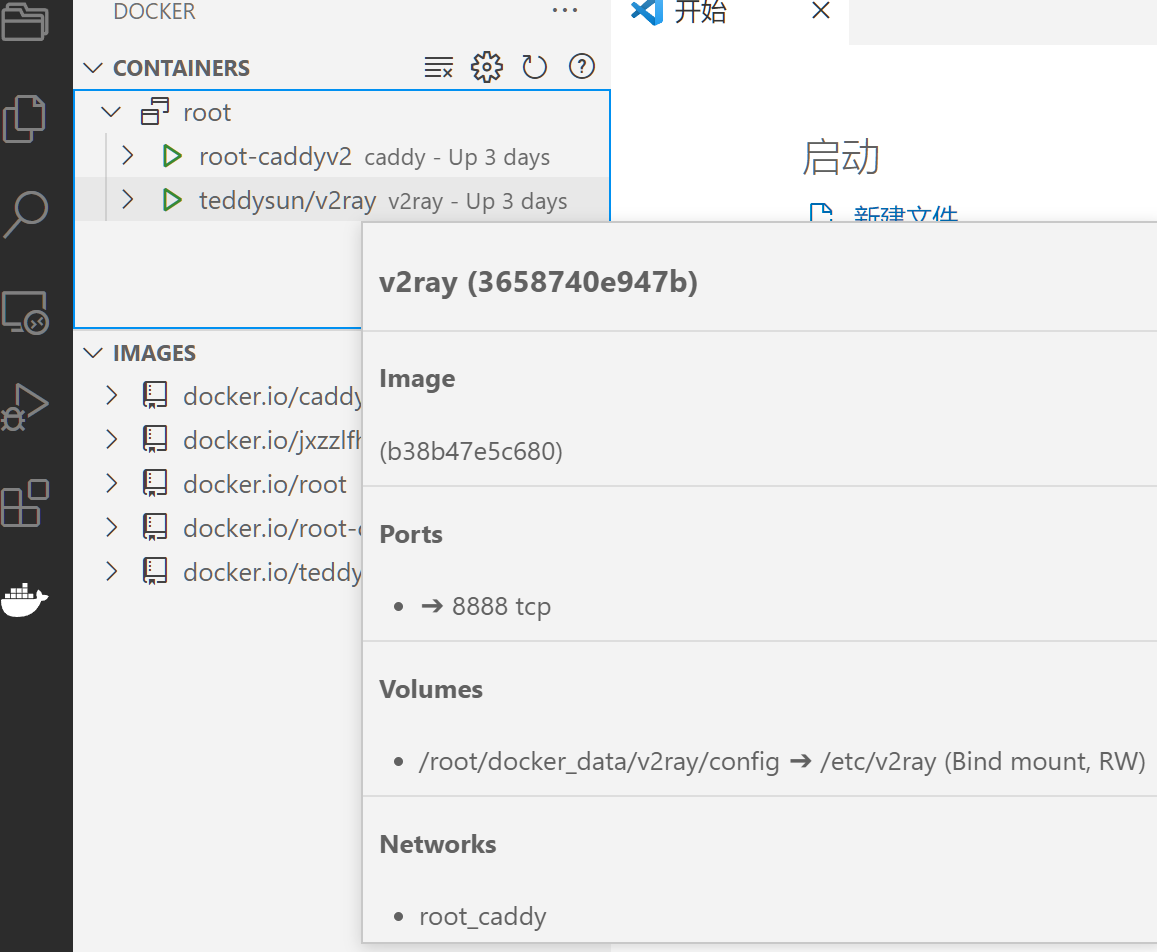
Task: Click the folders icon atop activity bar
Action: click(x=24, y=21)
